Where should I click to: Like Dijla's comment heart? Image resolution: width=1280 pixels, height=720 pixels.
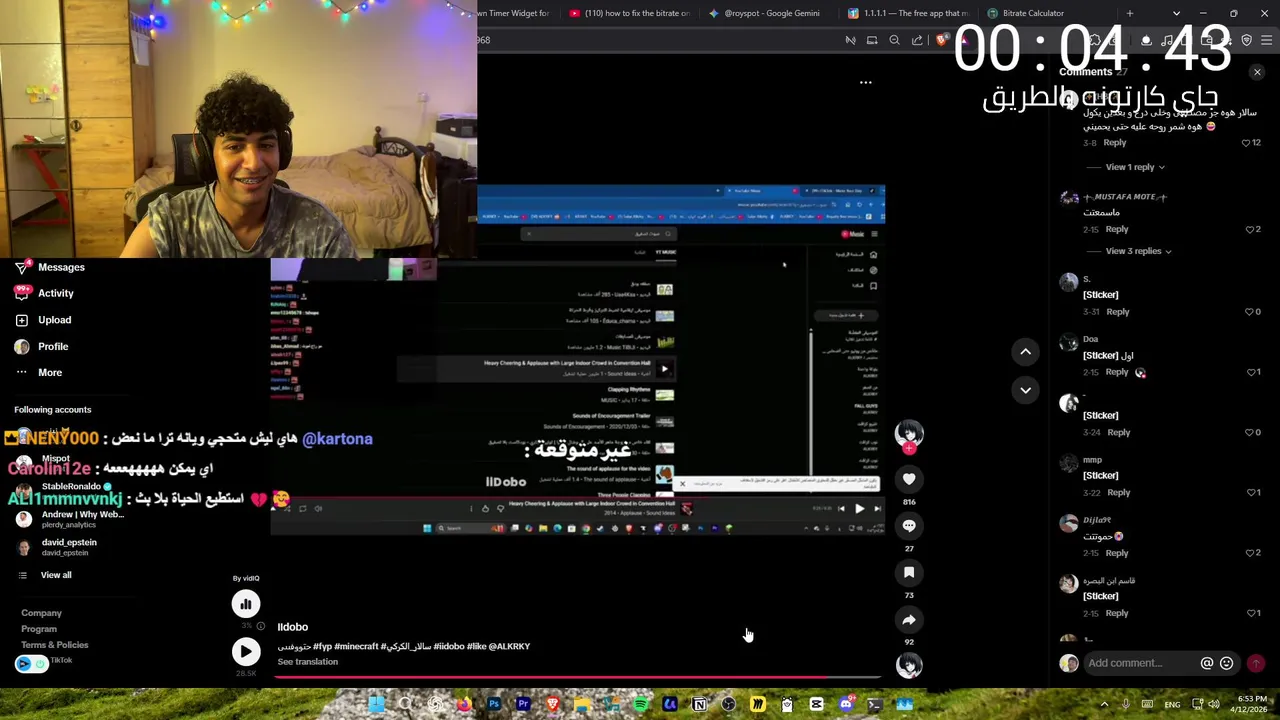1249,553
